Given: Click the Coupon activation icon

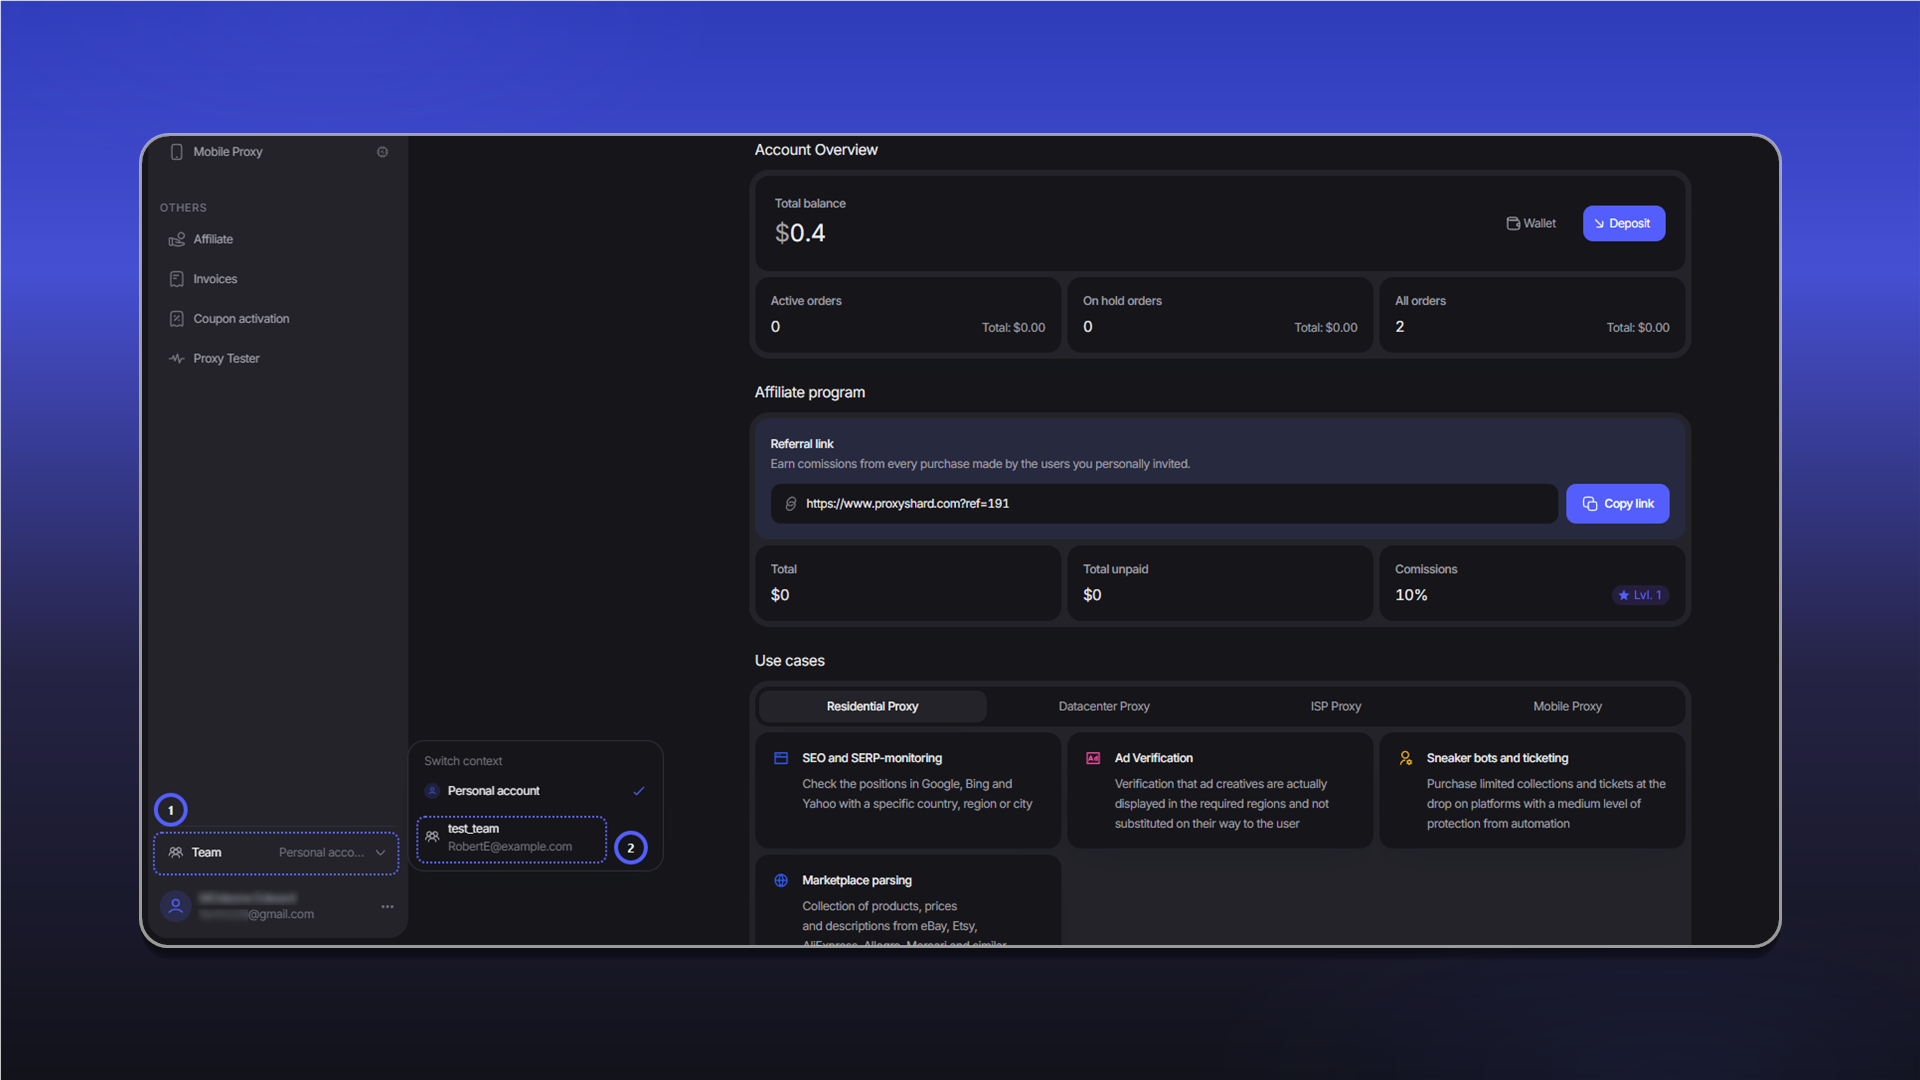Looking at the screenshot, I should [177, 319].
